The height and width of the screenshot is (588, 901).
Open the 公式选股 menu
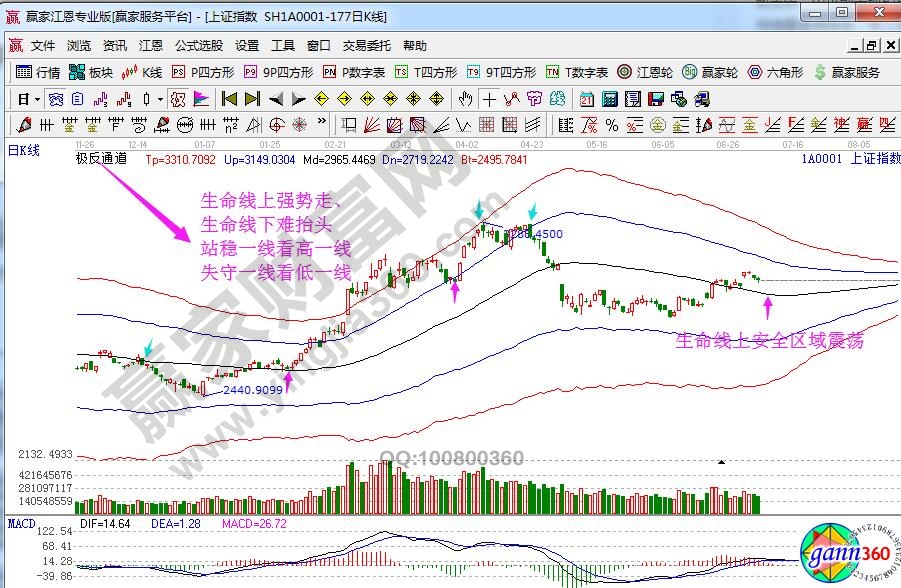[199, 46]
